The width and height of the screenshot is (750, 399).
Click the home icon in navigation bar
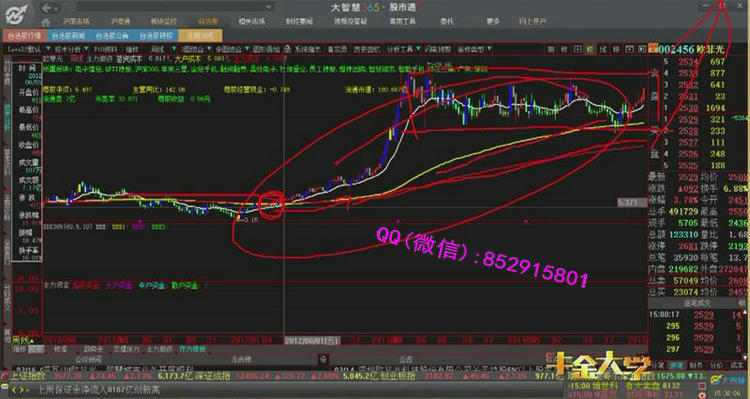tap(45, 22)
